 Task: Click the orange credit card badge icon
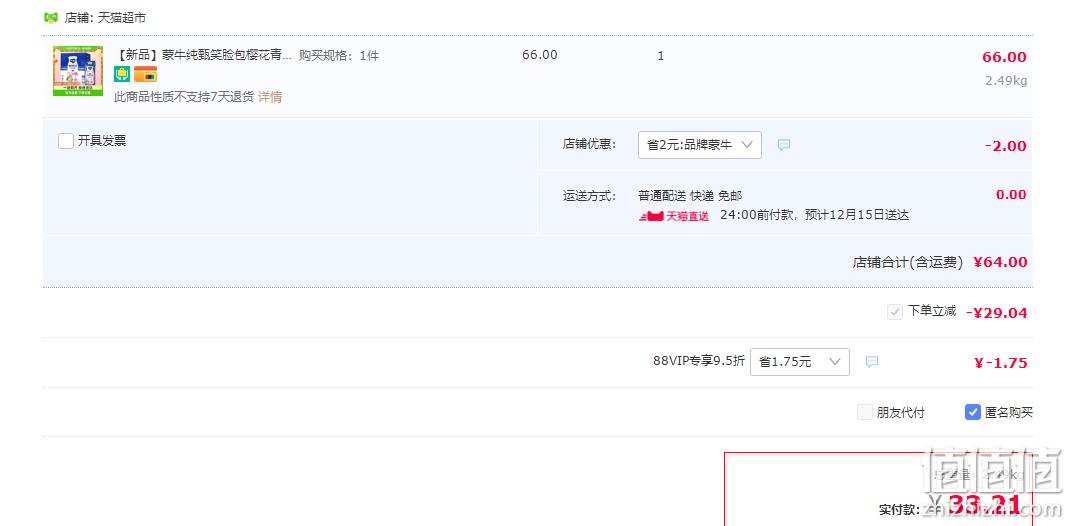pyautogui.click(x=145, y=74)
